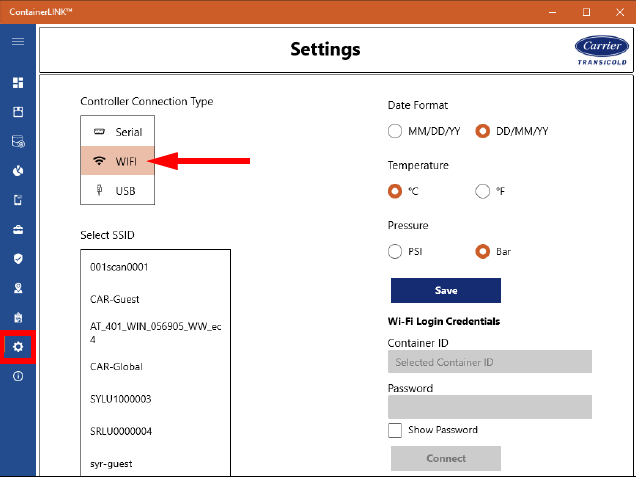The width and height of the screenshot is (636, 477).
Task: Select Bar pressure unit
Action: [483, 251]
